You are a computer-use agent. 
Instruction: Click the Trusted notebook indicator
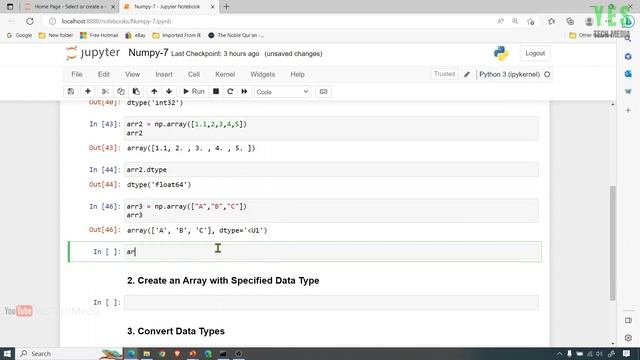coord(444,74)
